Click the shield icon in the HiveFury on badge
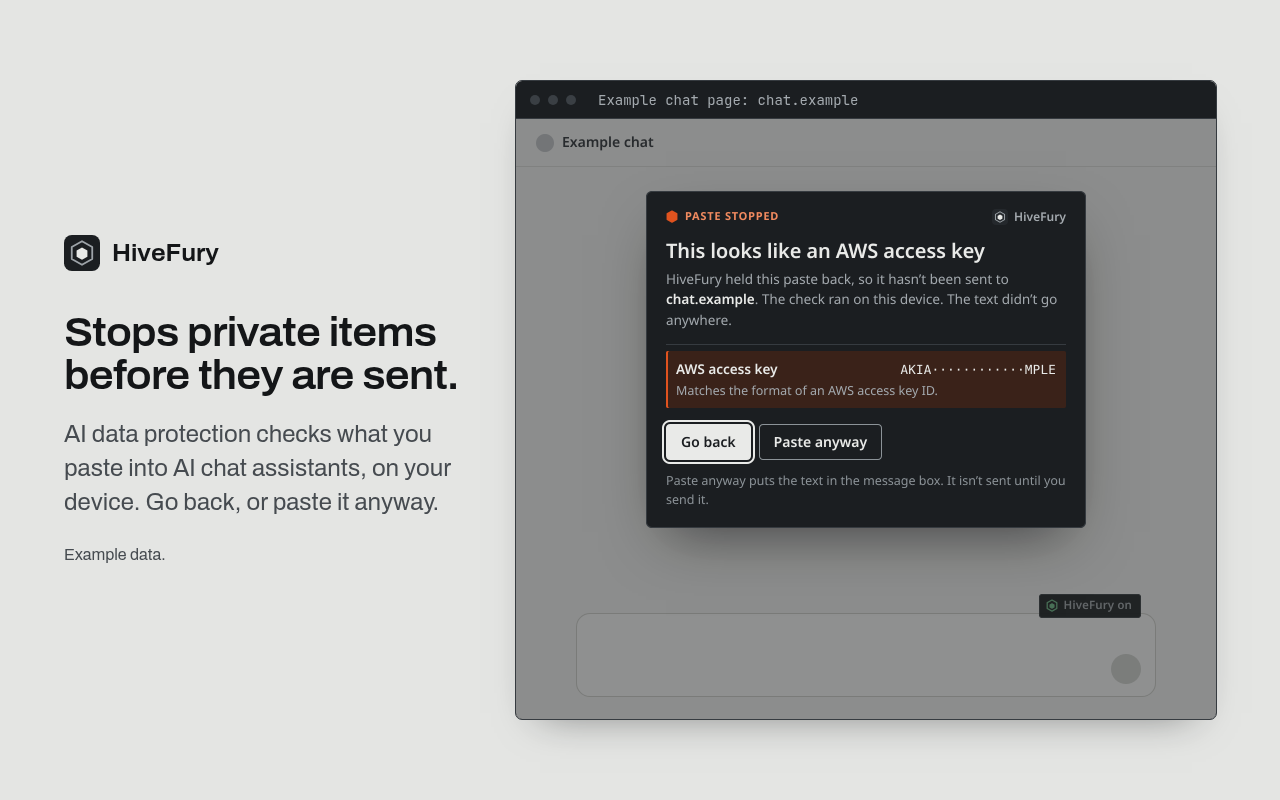Screen dimensions: 1280x800 1052,605
